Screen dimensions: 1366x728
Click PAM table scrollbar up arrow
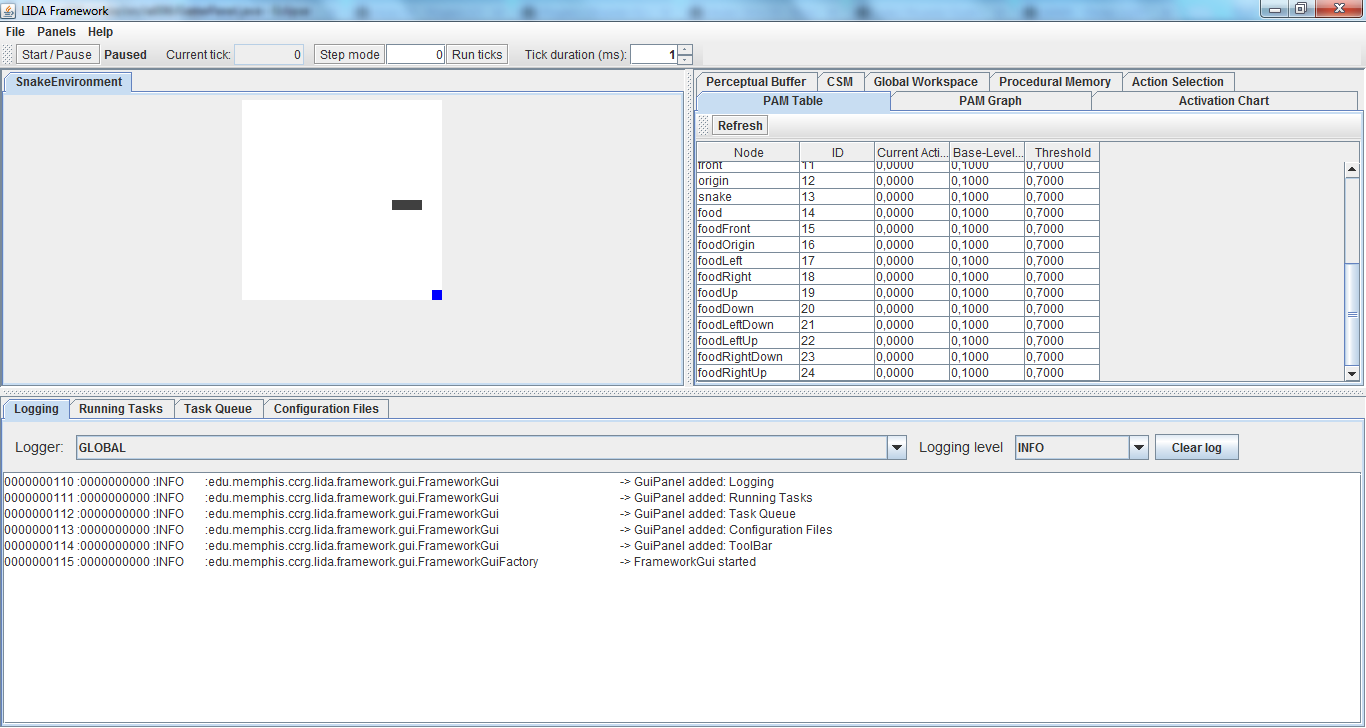[1352, 170]
